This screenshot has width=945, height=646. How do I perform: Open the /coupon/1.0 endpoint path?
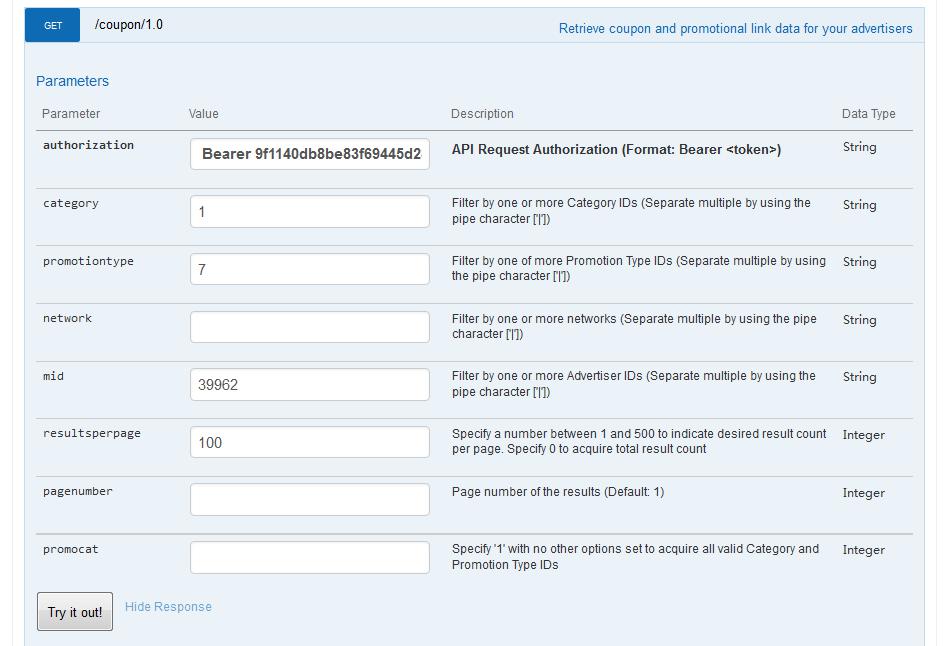(x=129, y=25)
